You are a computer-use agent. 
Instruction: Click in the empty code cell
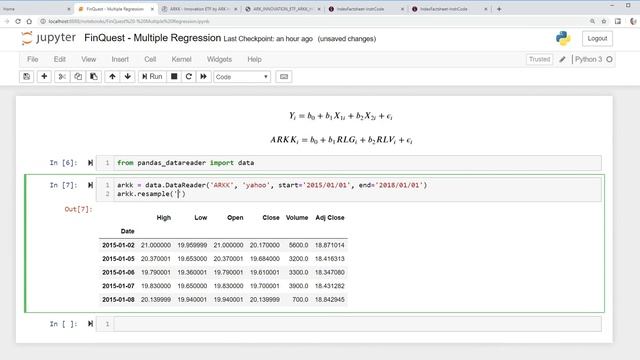(x=357, y=324)
